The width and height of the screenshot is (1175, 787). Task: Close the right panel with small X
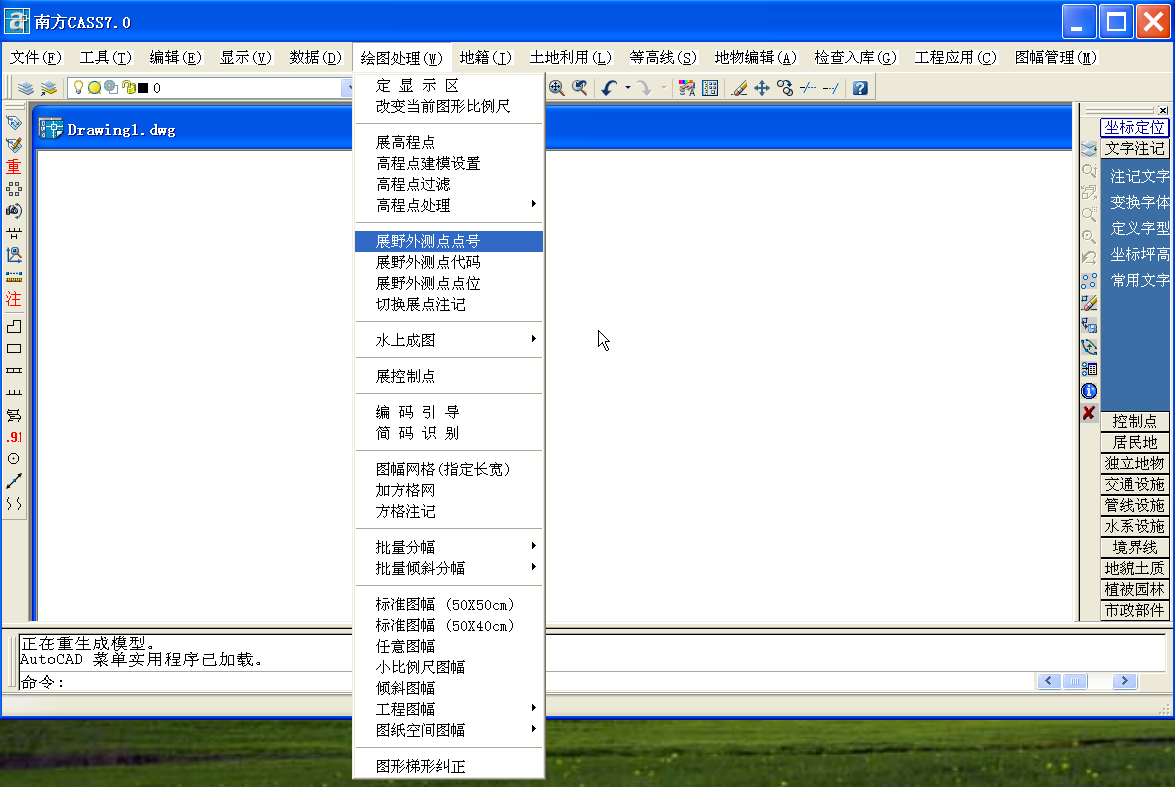(1163, 110)
